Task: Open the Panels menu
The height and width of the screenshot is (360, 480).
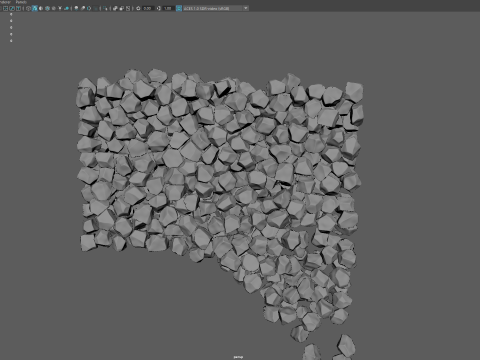Action: click(21, 2)
